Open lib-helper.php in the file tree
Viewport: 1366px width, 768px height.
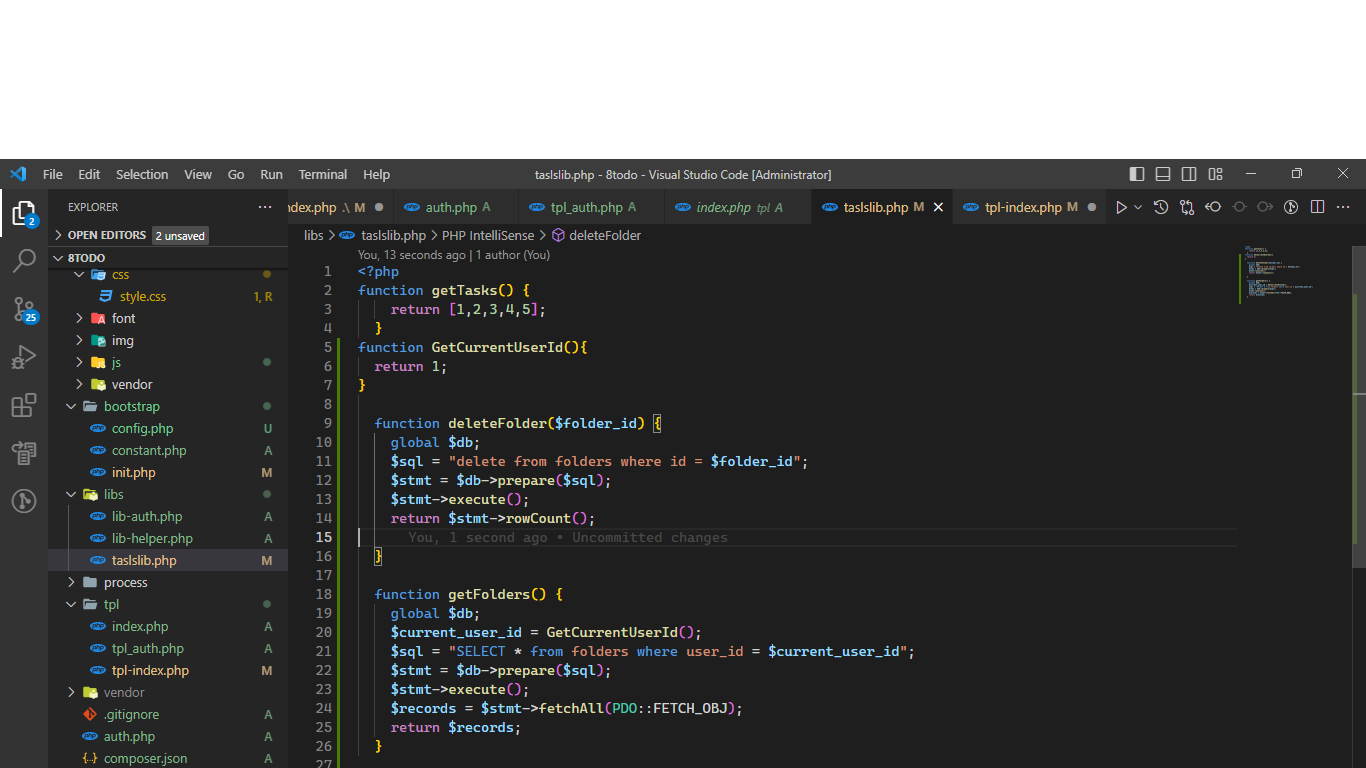pos(152,538)
